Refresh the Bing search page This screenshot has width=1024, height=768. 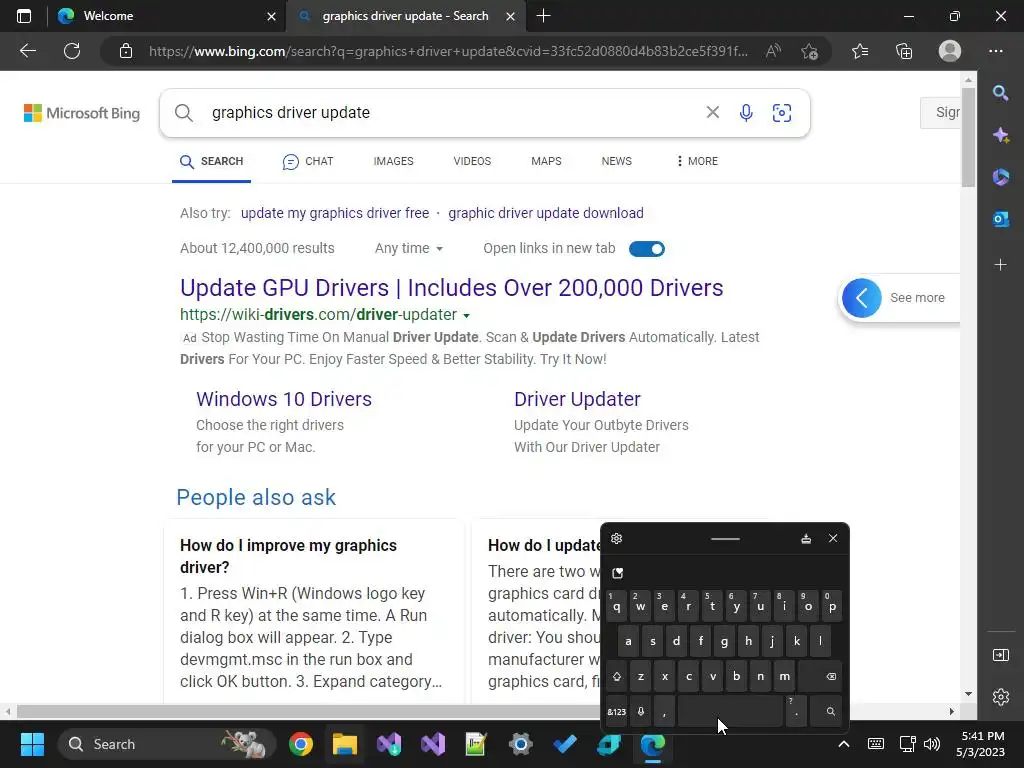click(72, 51)
